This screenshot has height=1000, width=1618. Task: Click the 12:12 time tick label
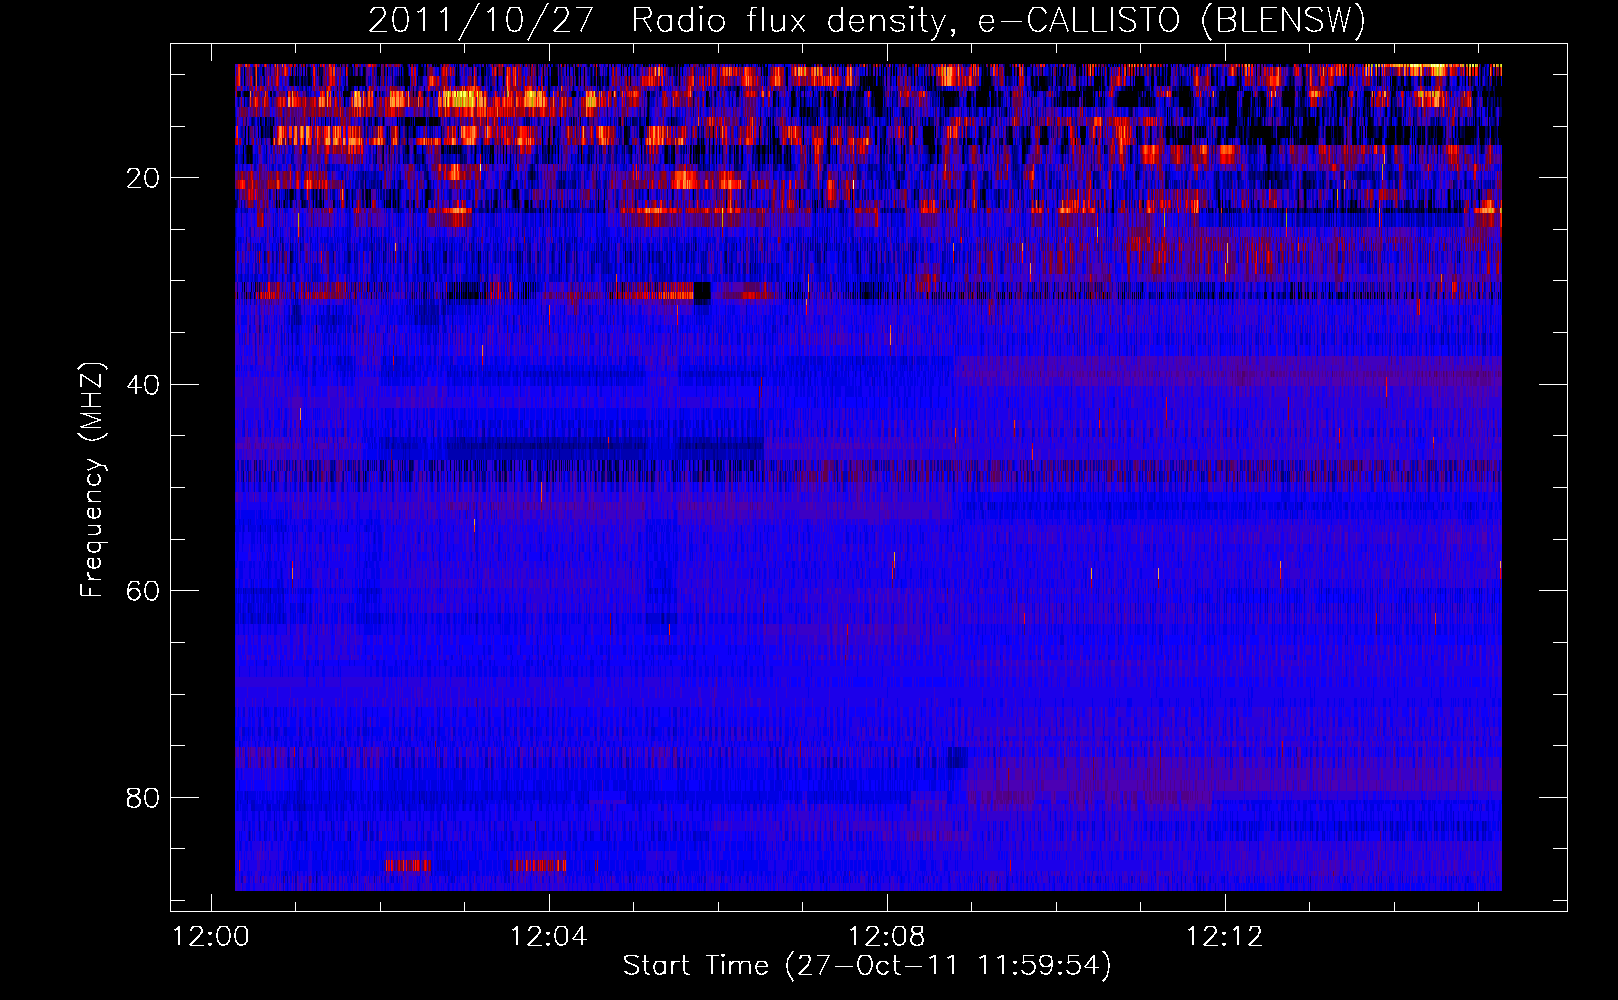point(1225,937)
